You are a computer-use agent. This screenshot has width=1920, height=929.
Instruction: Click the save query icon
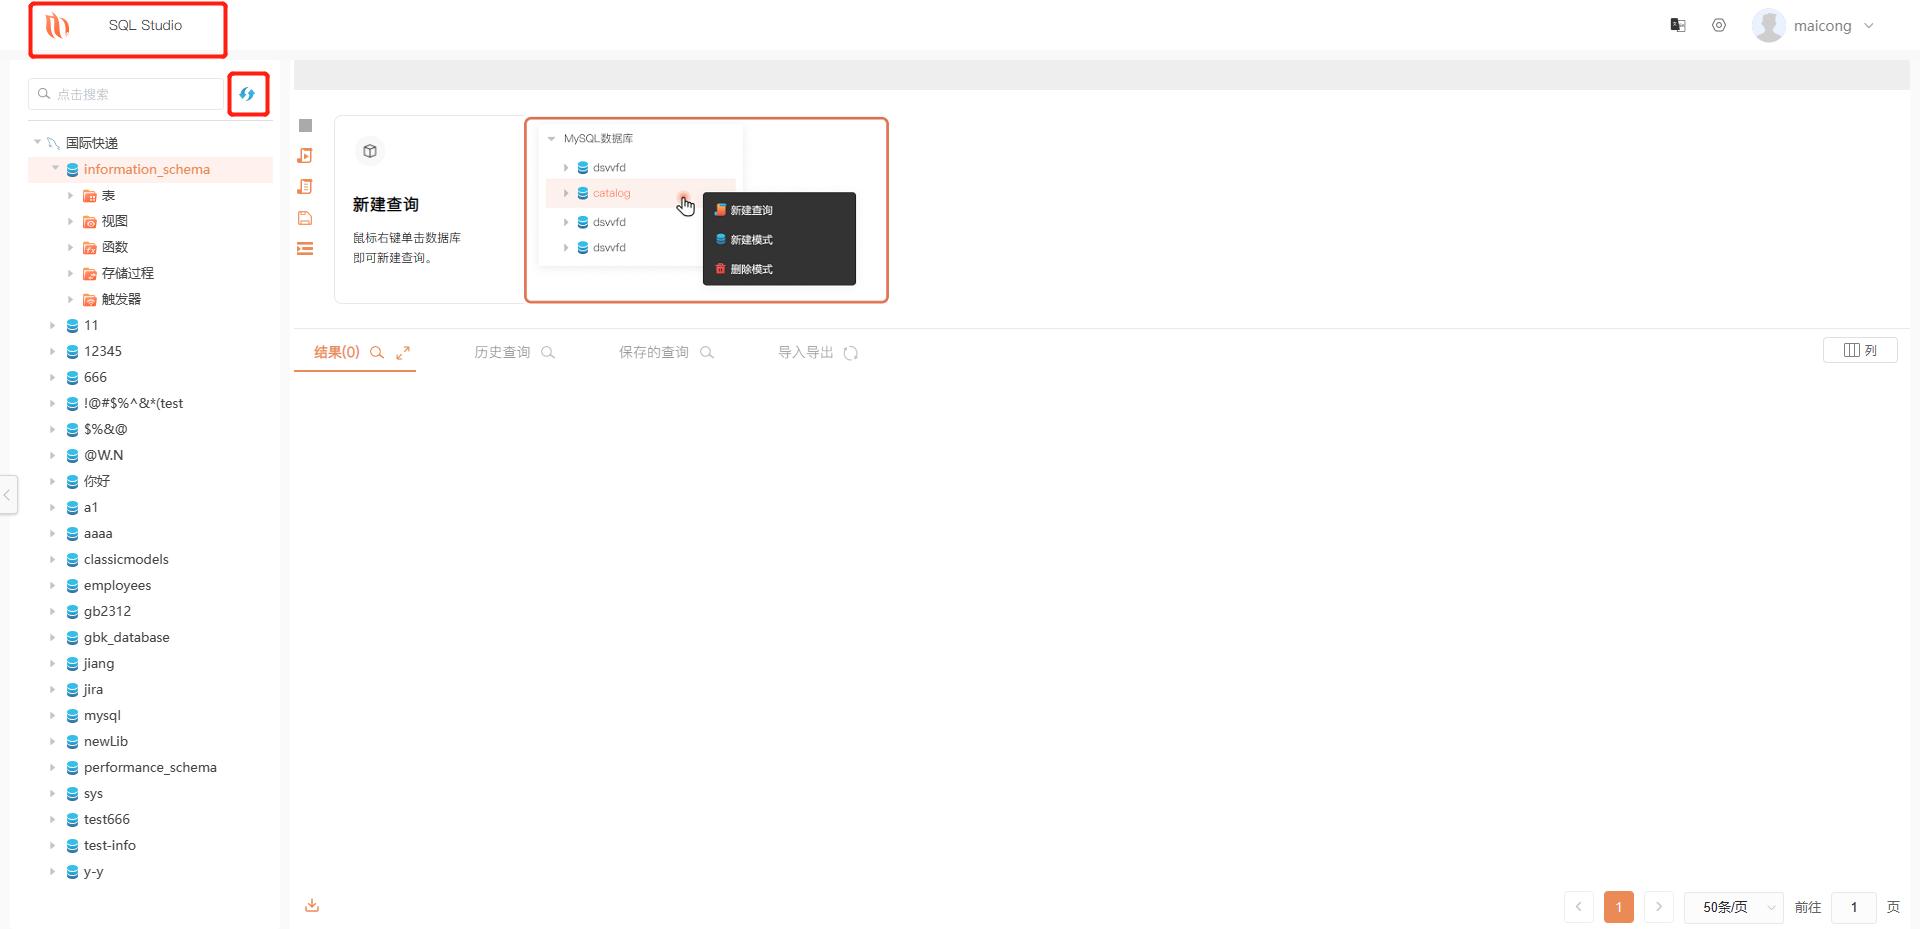click(305, 217)
